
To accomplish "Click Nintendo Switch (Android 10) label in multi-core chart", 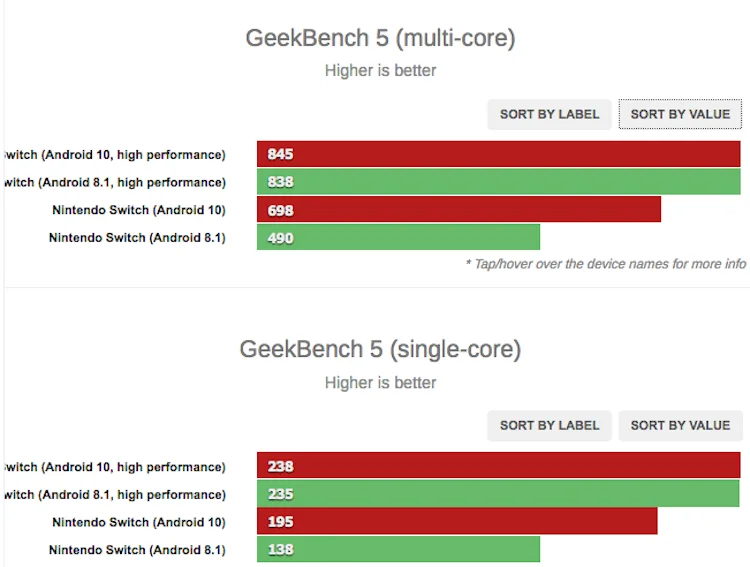I will [139, 210].
